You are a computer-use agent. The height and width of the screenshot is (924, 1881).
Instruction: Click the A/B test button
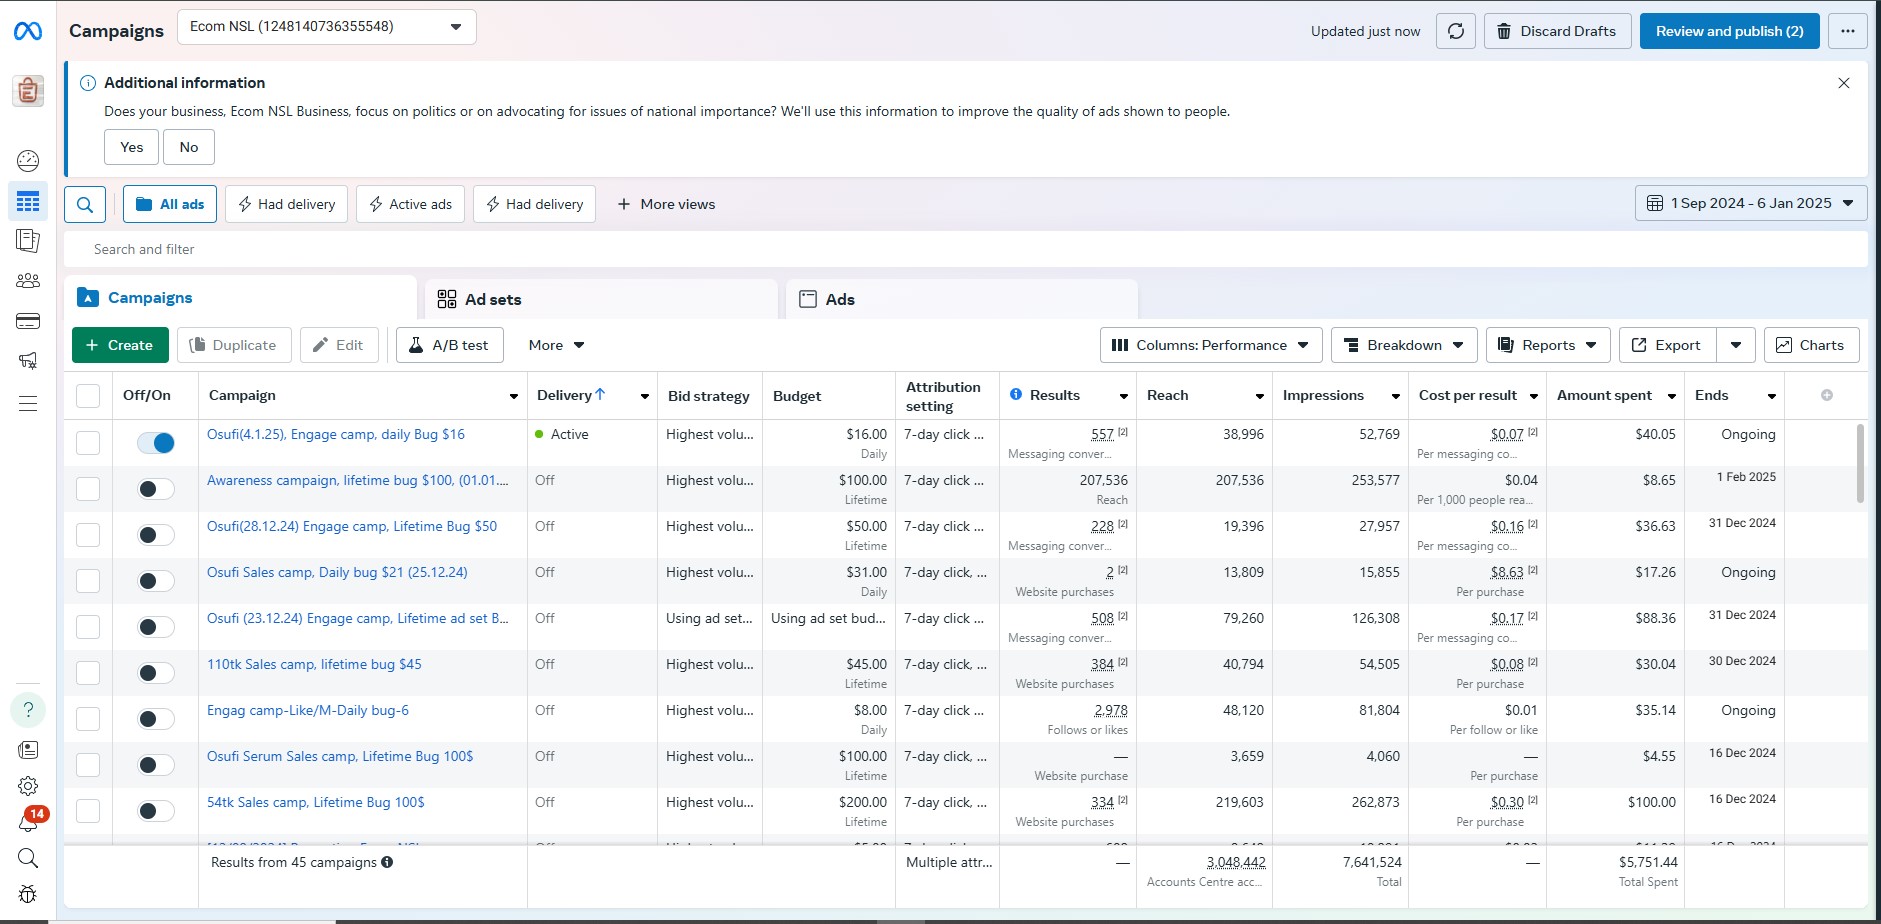click(x=449, y=345)
